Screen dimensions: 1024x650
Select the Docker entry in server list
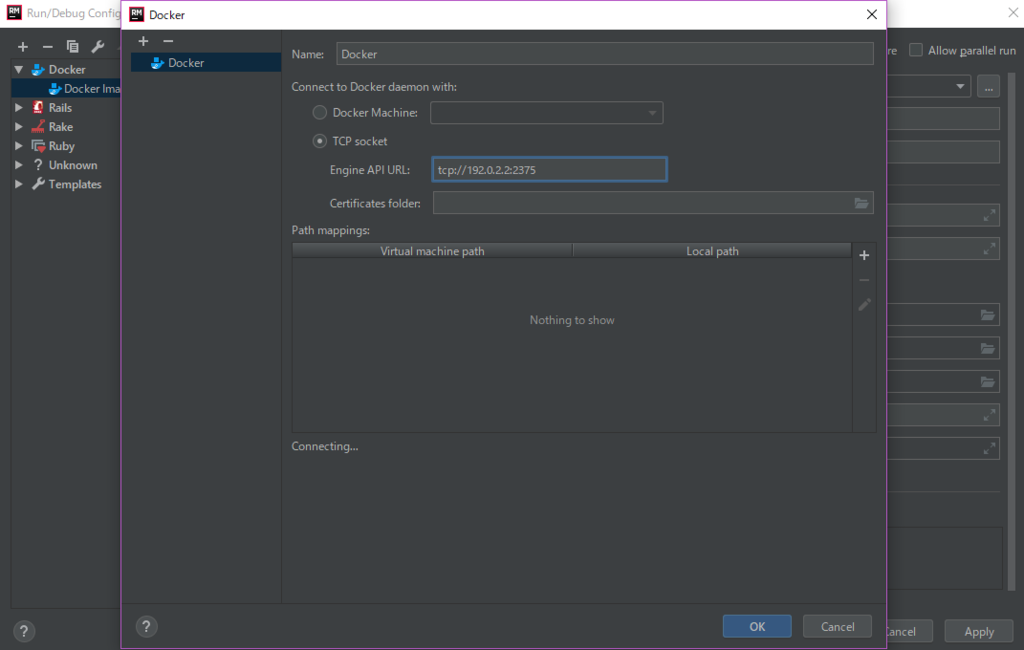pyautogui.click(x=206, y=63)
